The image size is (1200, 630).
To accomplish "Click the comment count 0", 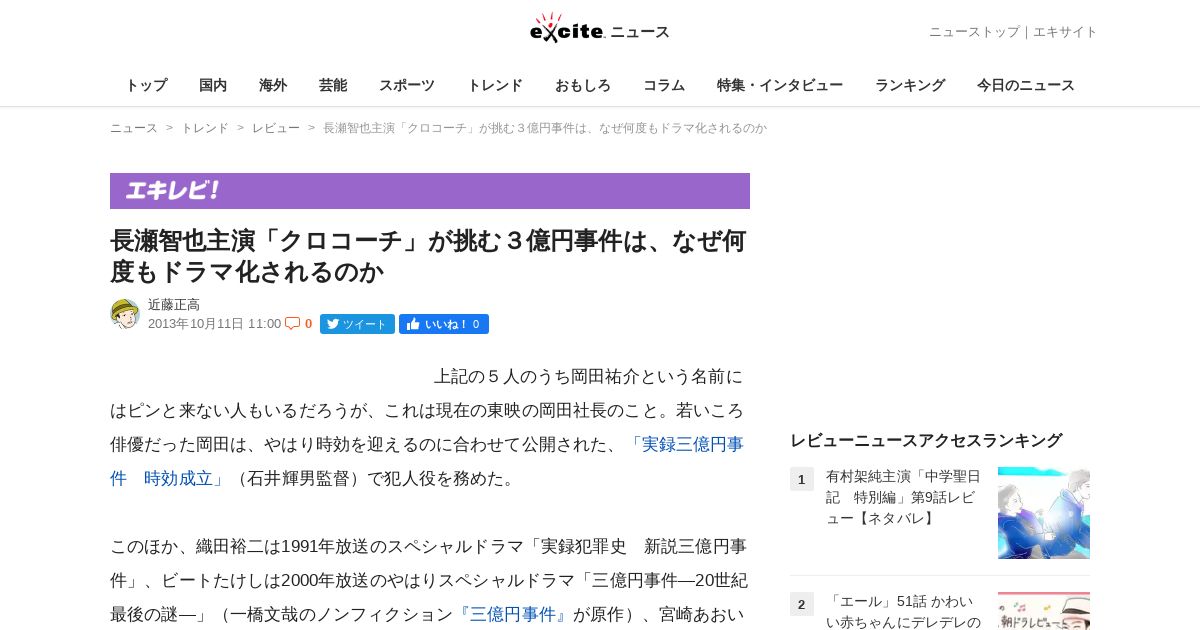I will click(x=308, y=324).
